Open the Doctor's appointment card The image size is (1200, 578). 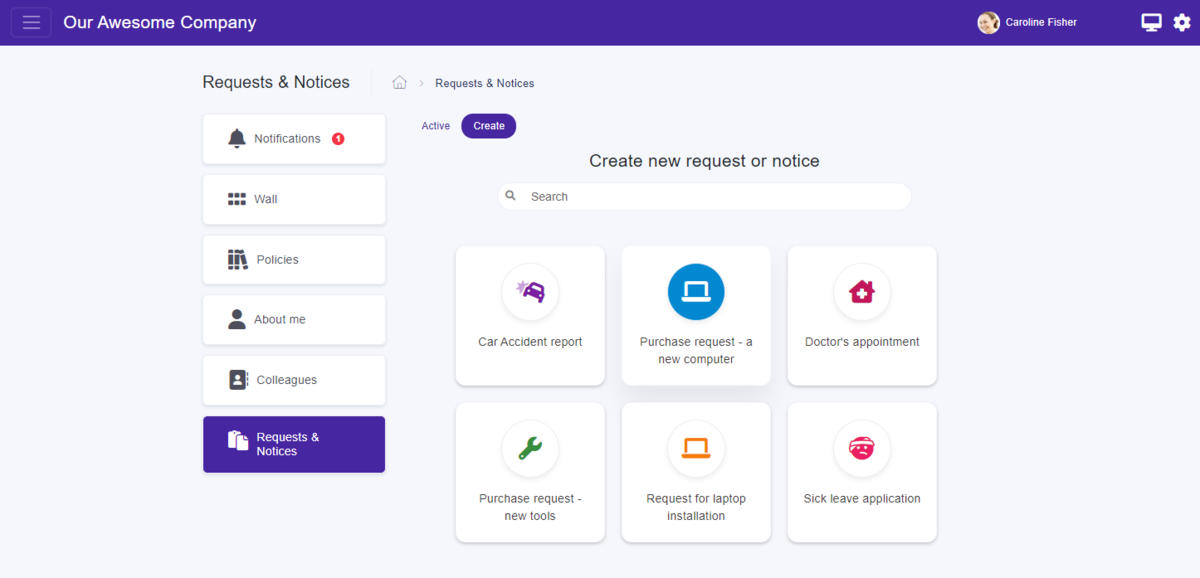pyautogui.click(x=862, y=316)
